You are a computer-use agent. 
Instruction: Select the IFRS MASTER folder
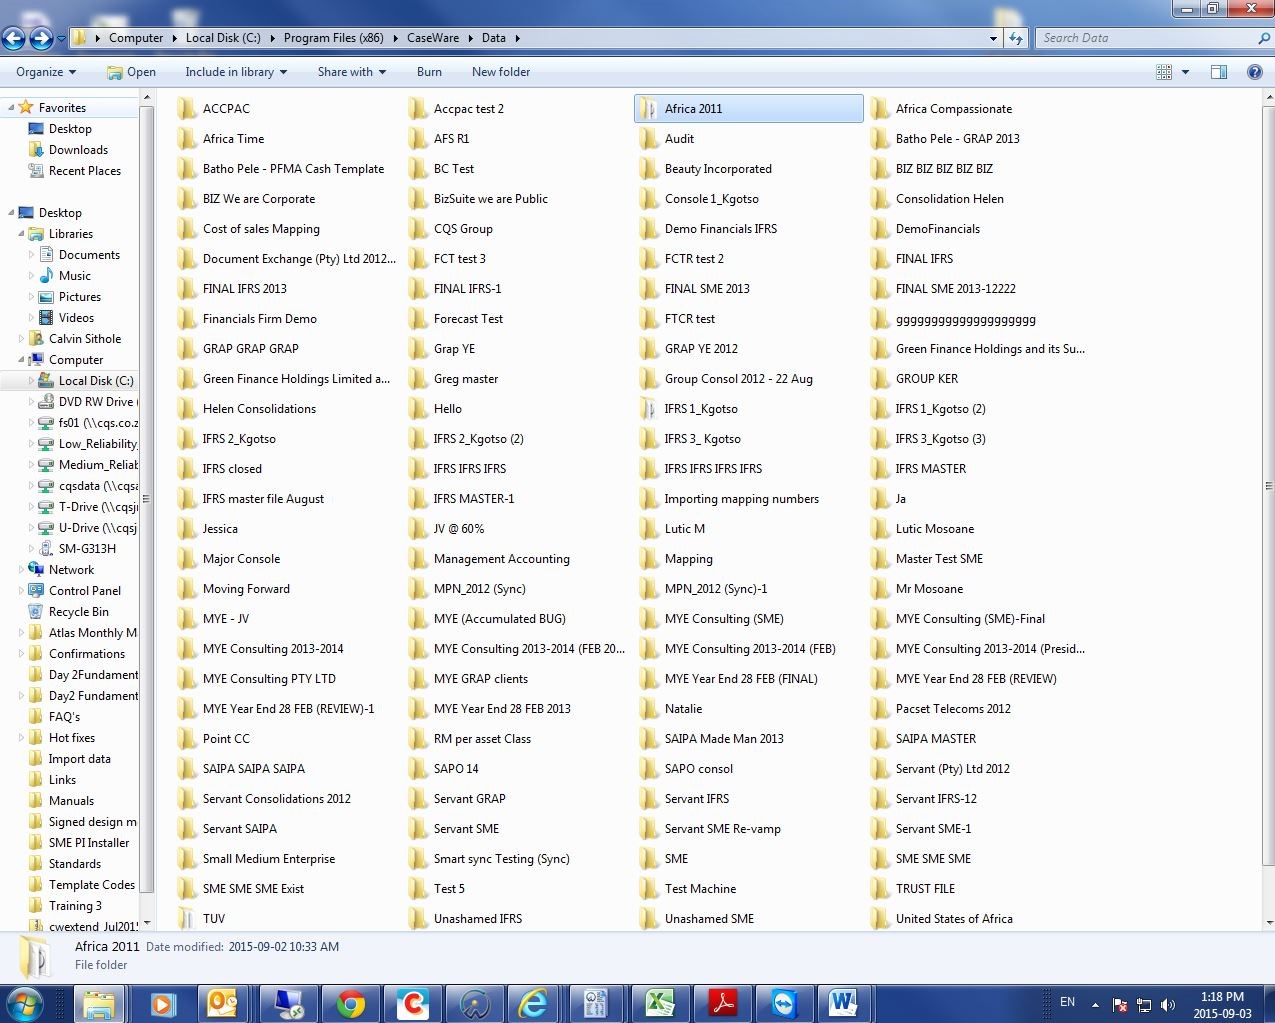[930, 469]
